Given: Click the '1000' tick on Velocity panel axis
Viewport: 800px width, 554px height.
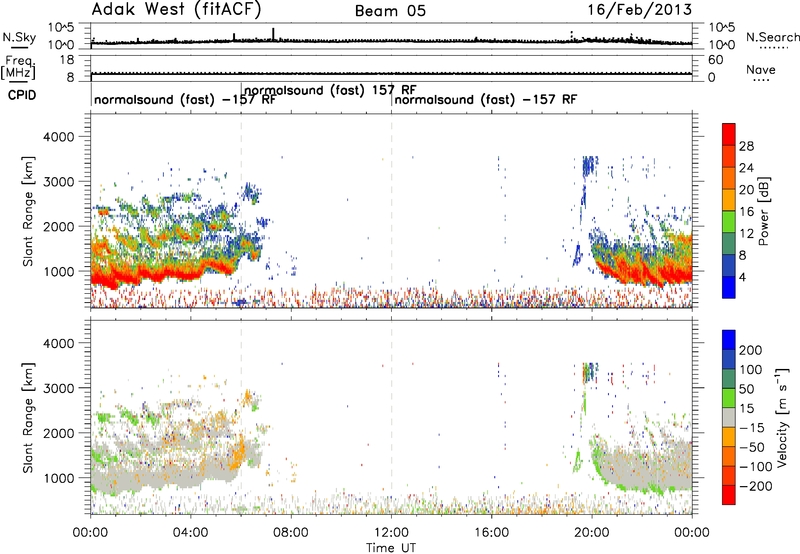Looking at the screenshot, I should pyautogui.click(x=58, y=478).
